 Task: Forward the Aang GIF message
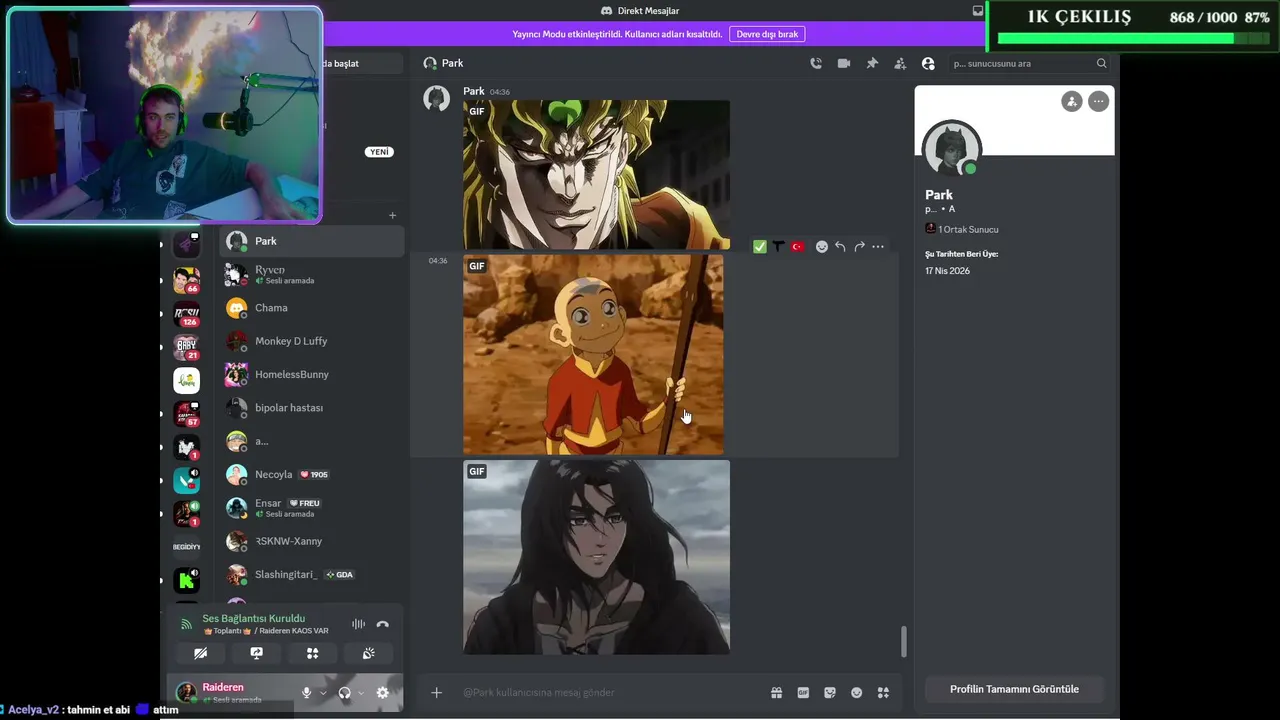859,247
